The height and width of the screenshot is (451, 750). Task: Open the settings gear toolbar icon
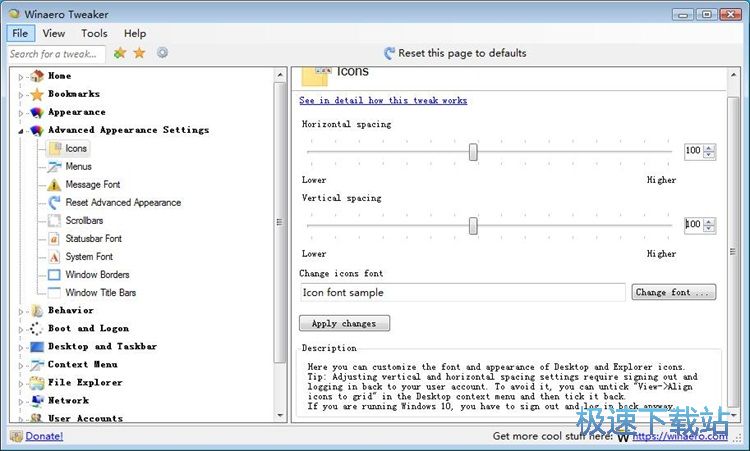coord(163,53)
